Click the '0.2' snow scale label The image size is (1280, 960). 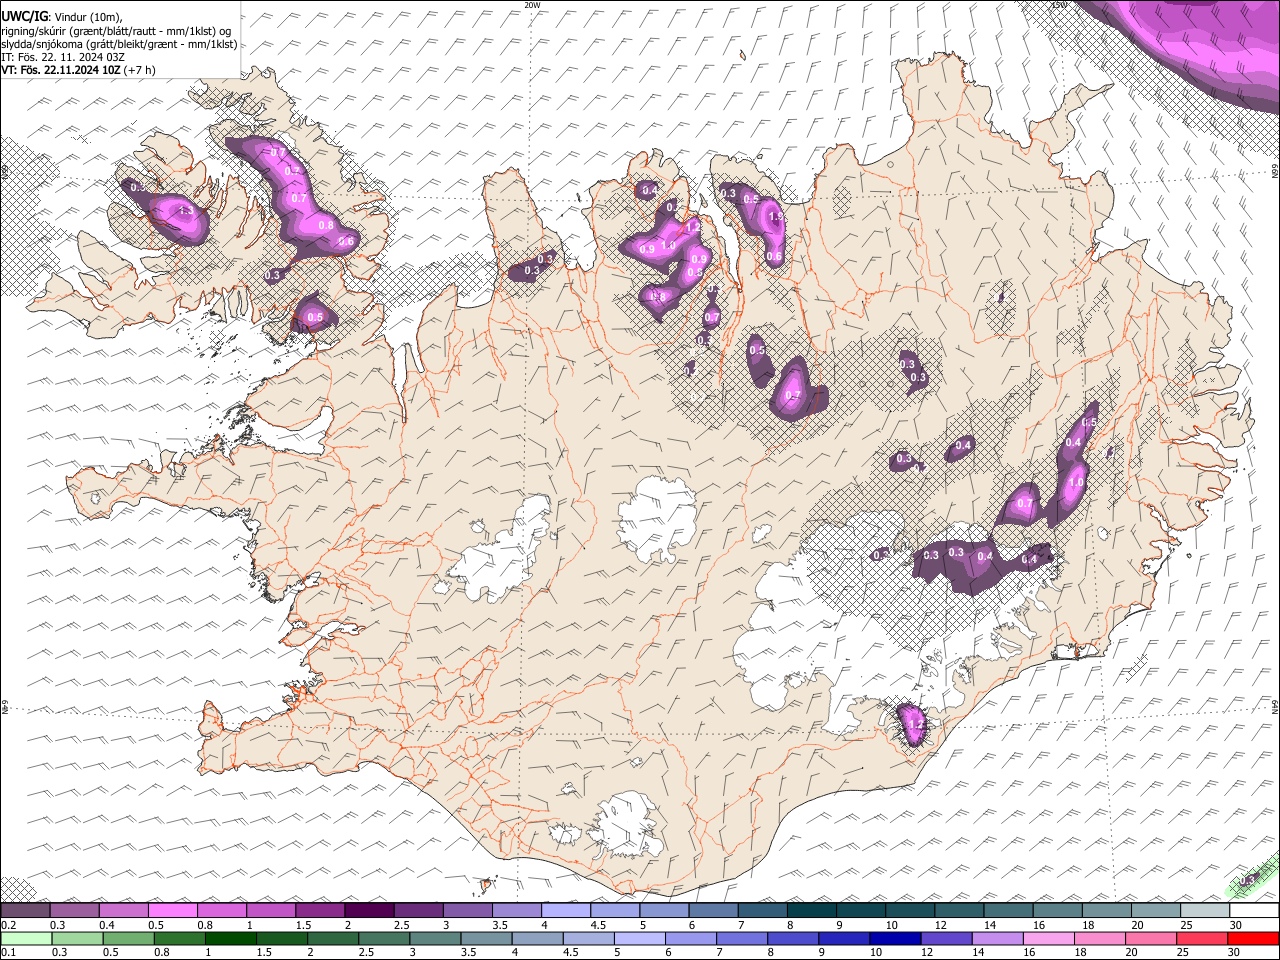point(7,925)
